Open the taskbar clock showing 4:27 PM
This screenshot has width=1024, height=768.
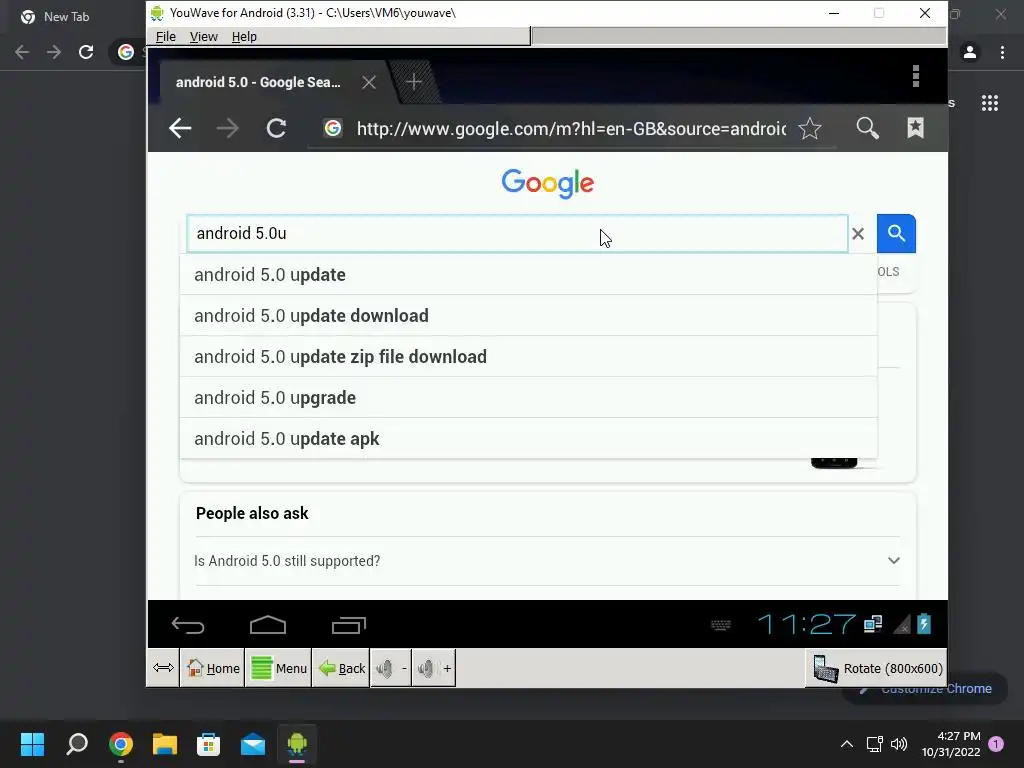(951, 744)
